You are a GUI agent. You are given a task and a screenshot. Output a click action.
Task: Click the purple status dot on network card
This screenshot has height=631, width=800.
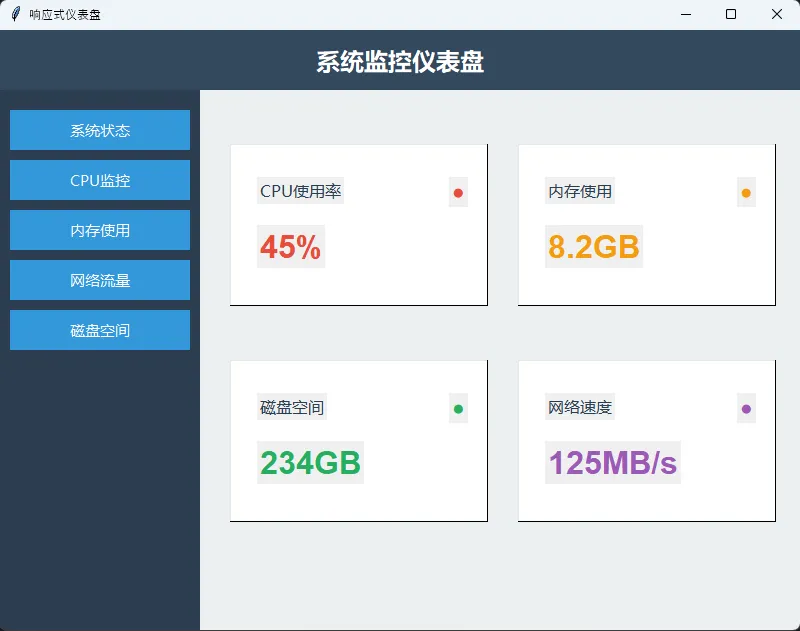point(746,409)
